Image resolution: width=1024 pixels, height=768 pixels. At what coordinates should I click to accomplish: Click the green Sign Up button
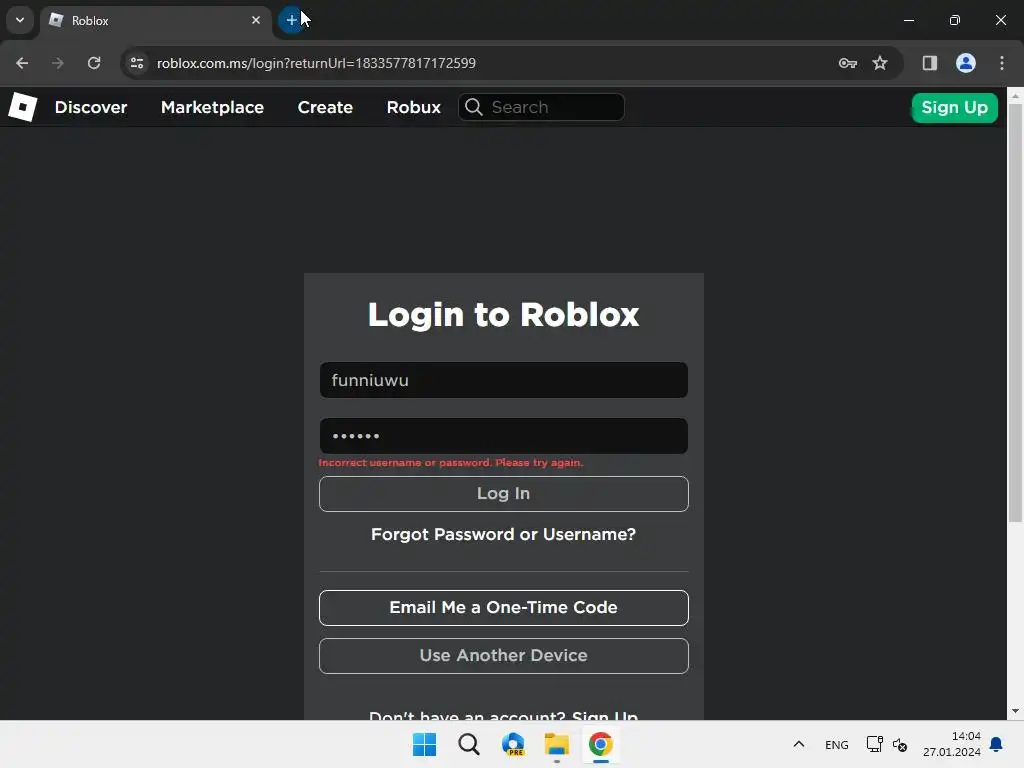pyautogui.click(x=954, y=108)
